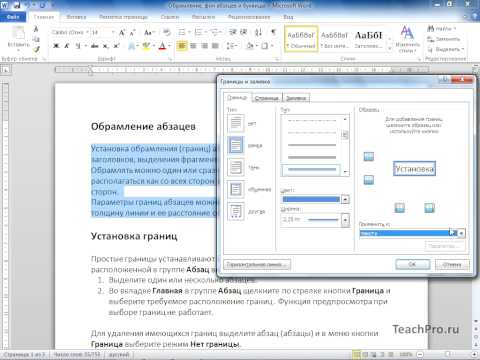Image resolution: width=480 pixels, height=360 pixels.
Task: Choose the selected line style in the list
Action: 311,170
